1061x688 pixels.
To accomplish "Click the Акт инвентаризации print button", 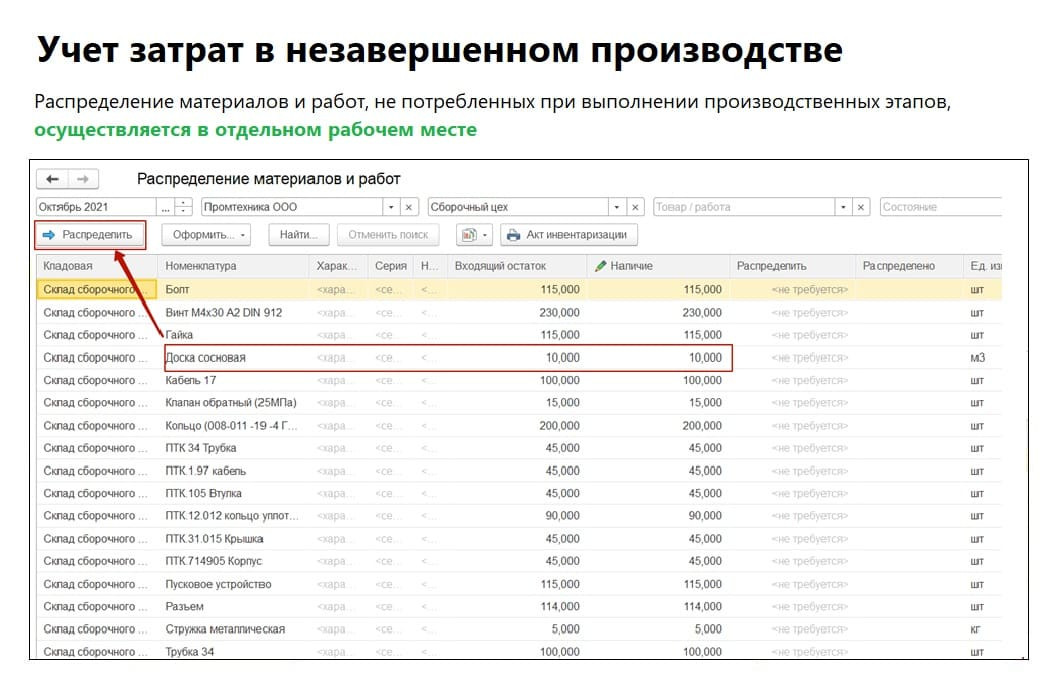I will (568, 235).
